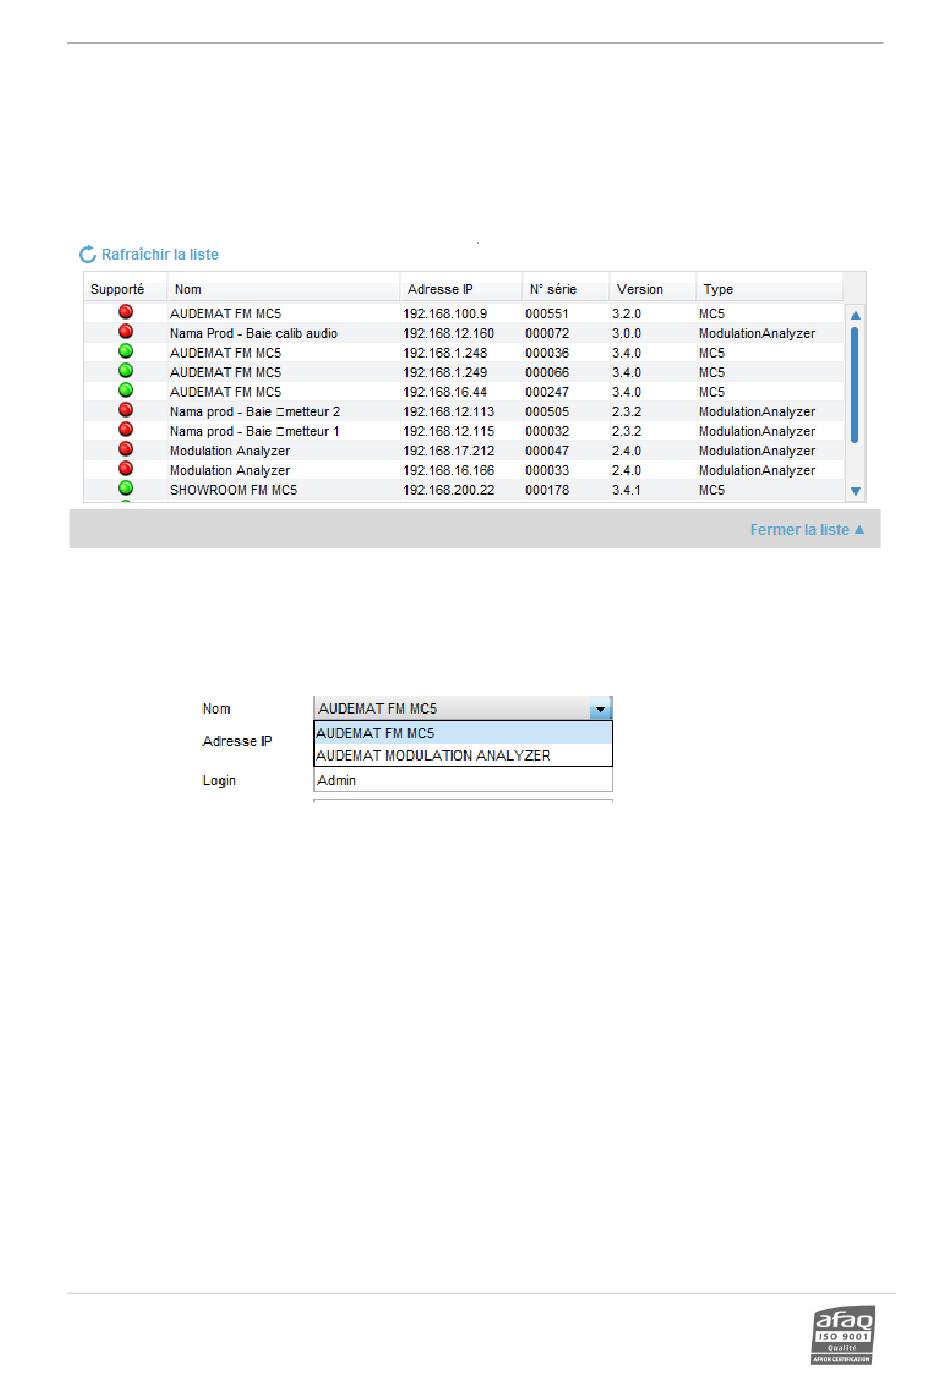Select the row named Nama prod - Baie Emetteur 1
Screen dimensions: 950x1378
pyautogui.click(x=465, y=431)
